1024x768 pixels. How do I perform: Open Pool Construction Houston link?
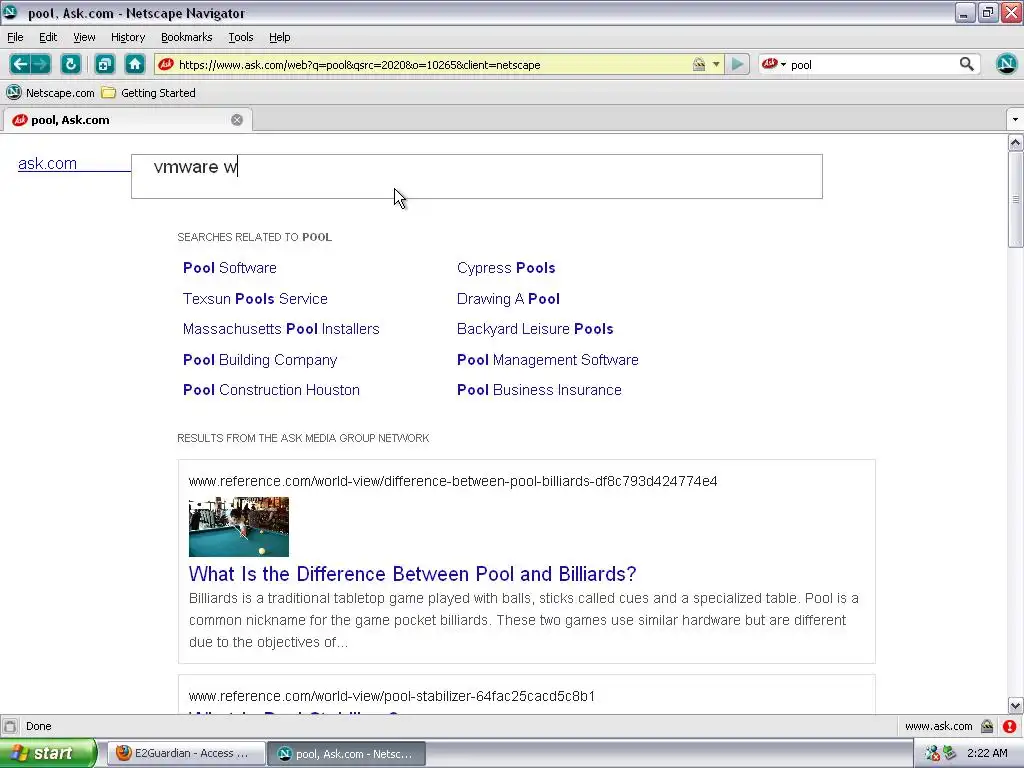tap(271, 390)
